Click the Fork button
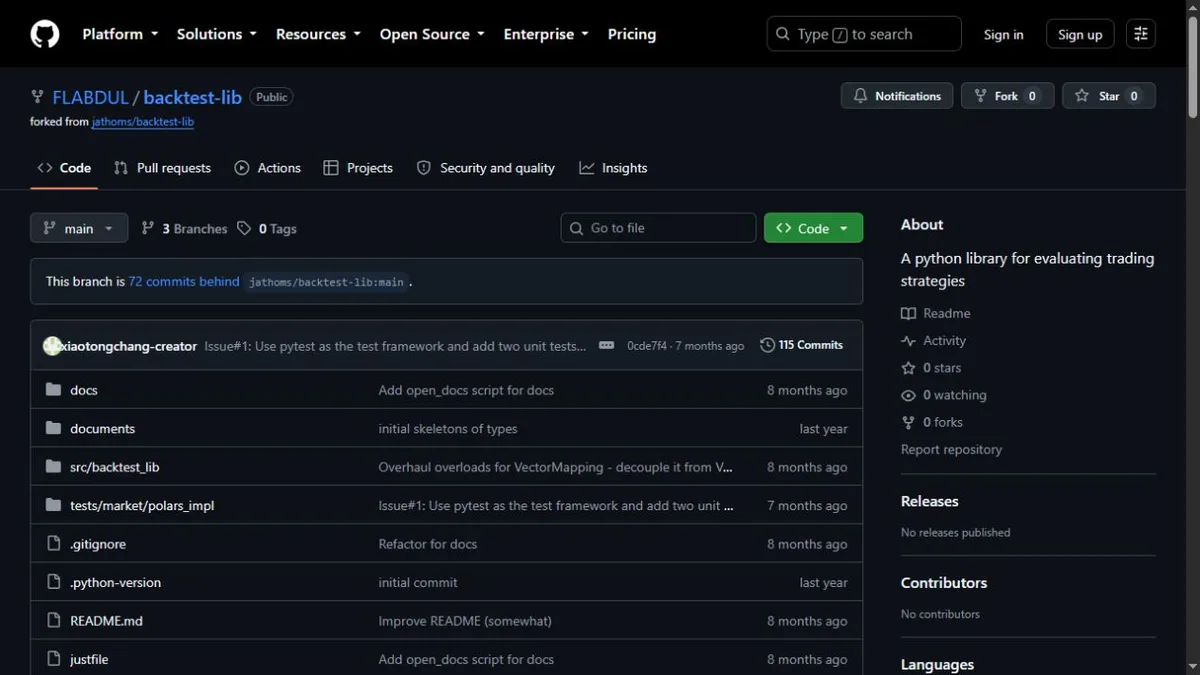The width and height of the screenshot is (1200, 675). (1007, 96)
